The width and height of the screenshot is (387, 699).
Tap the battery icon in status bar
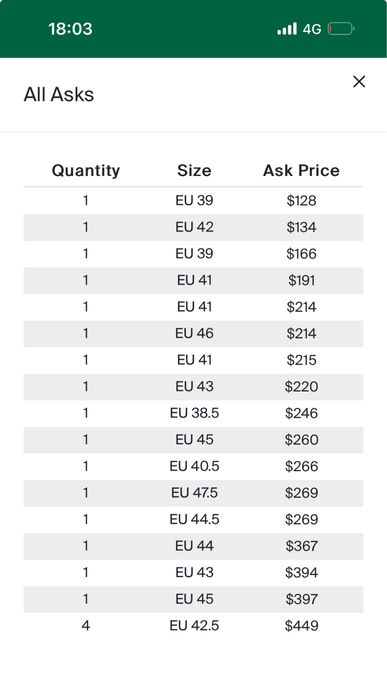click(341, 29)
